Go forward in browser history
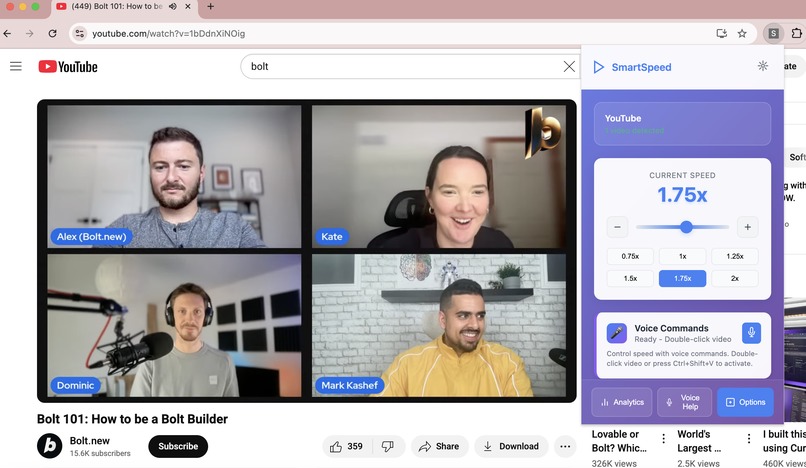Screen dimensions: 806x468 [30, 33]
